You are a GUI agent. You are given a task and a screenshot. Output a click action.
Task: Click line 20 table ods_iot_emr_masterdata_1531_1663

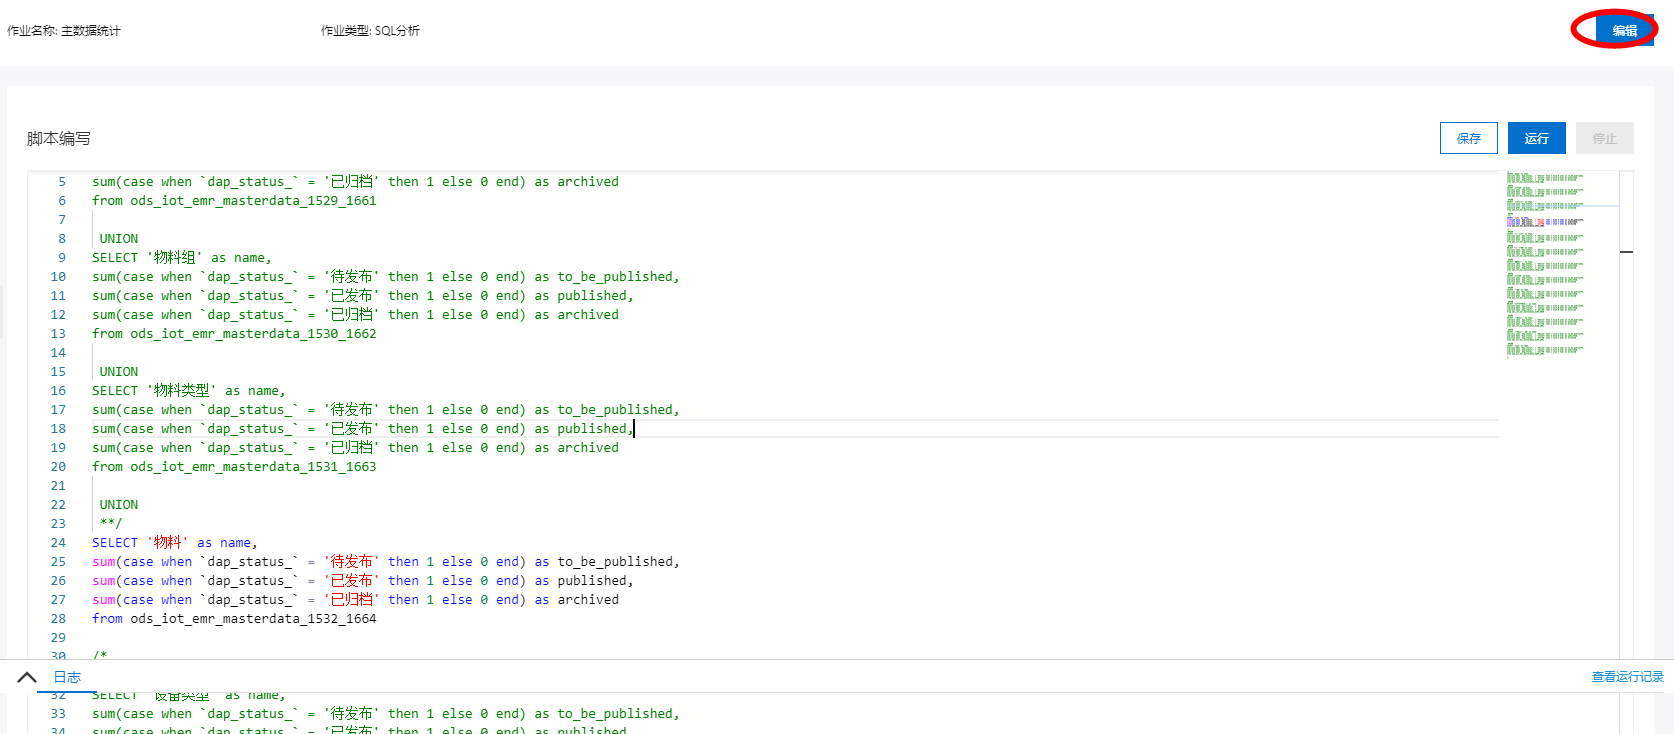tap(253, 467)
